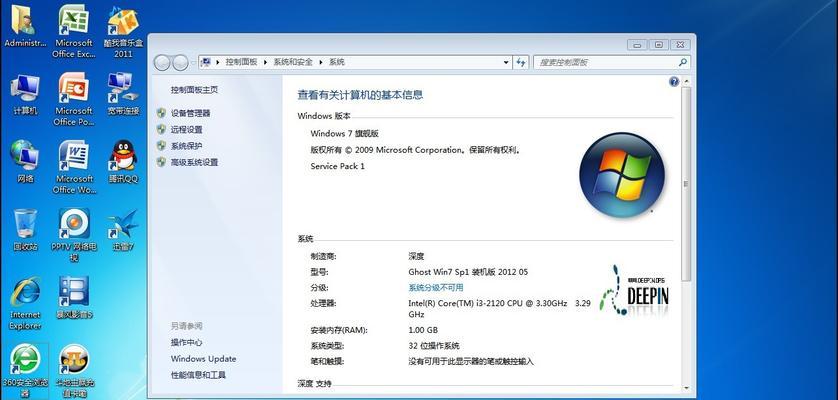Click the 制造商 value 深度
Screen dimensions: 838x400
pos(416,256)
